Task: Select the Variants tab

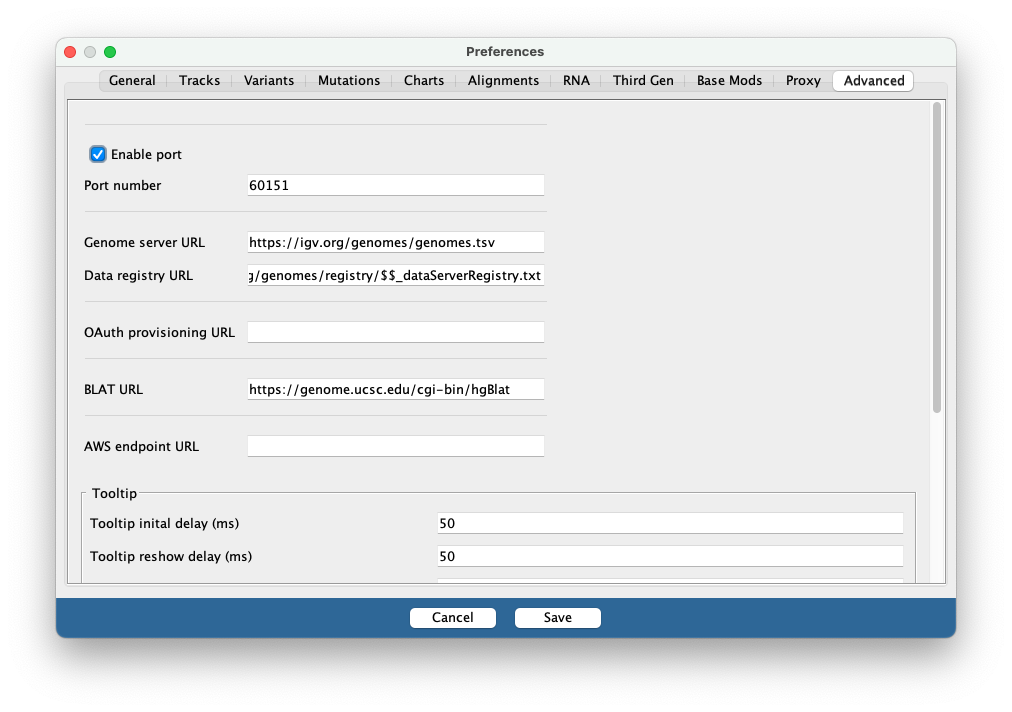Action: [x=268, y=81]
